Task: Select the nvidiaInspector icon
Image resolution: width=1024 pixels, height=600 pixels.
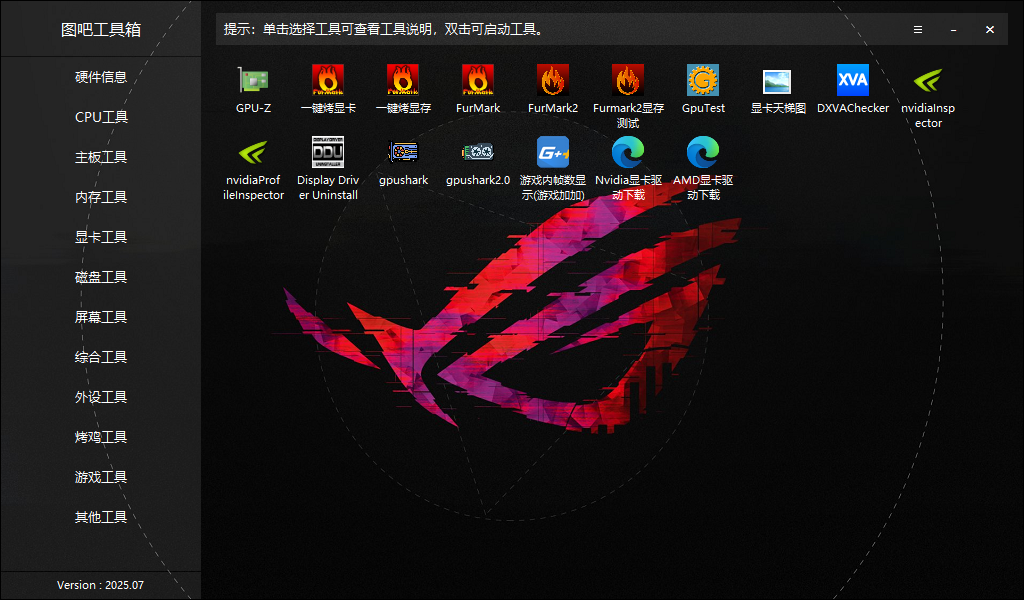Action: [927, 80]
